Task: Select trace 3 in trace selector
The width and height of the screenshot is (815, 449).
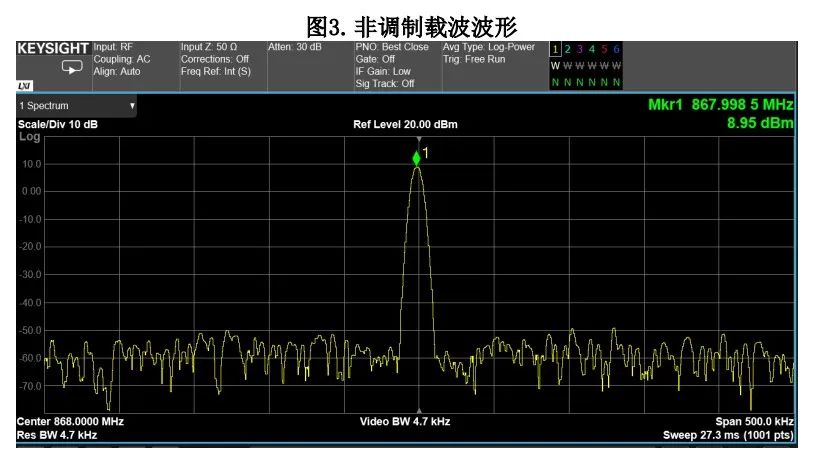Action: coord(580,49)
